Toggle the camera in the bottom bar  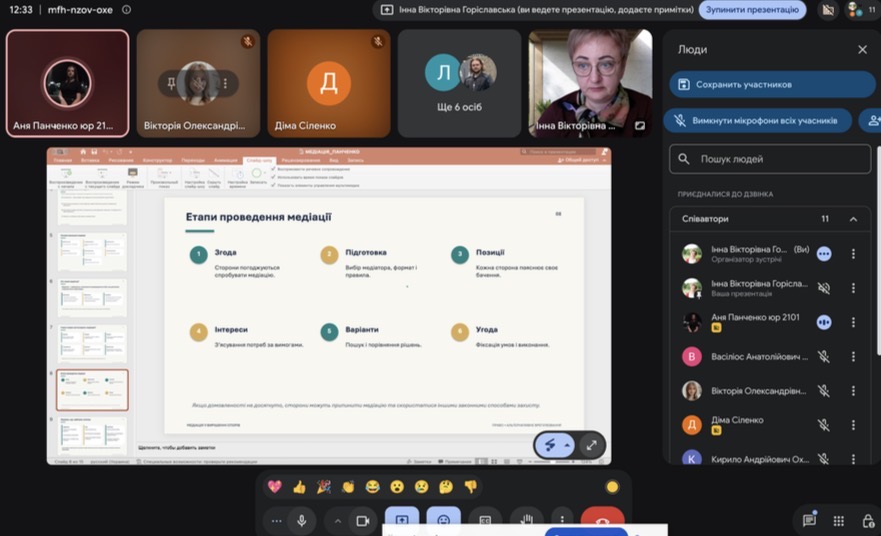point(363,521)
